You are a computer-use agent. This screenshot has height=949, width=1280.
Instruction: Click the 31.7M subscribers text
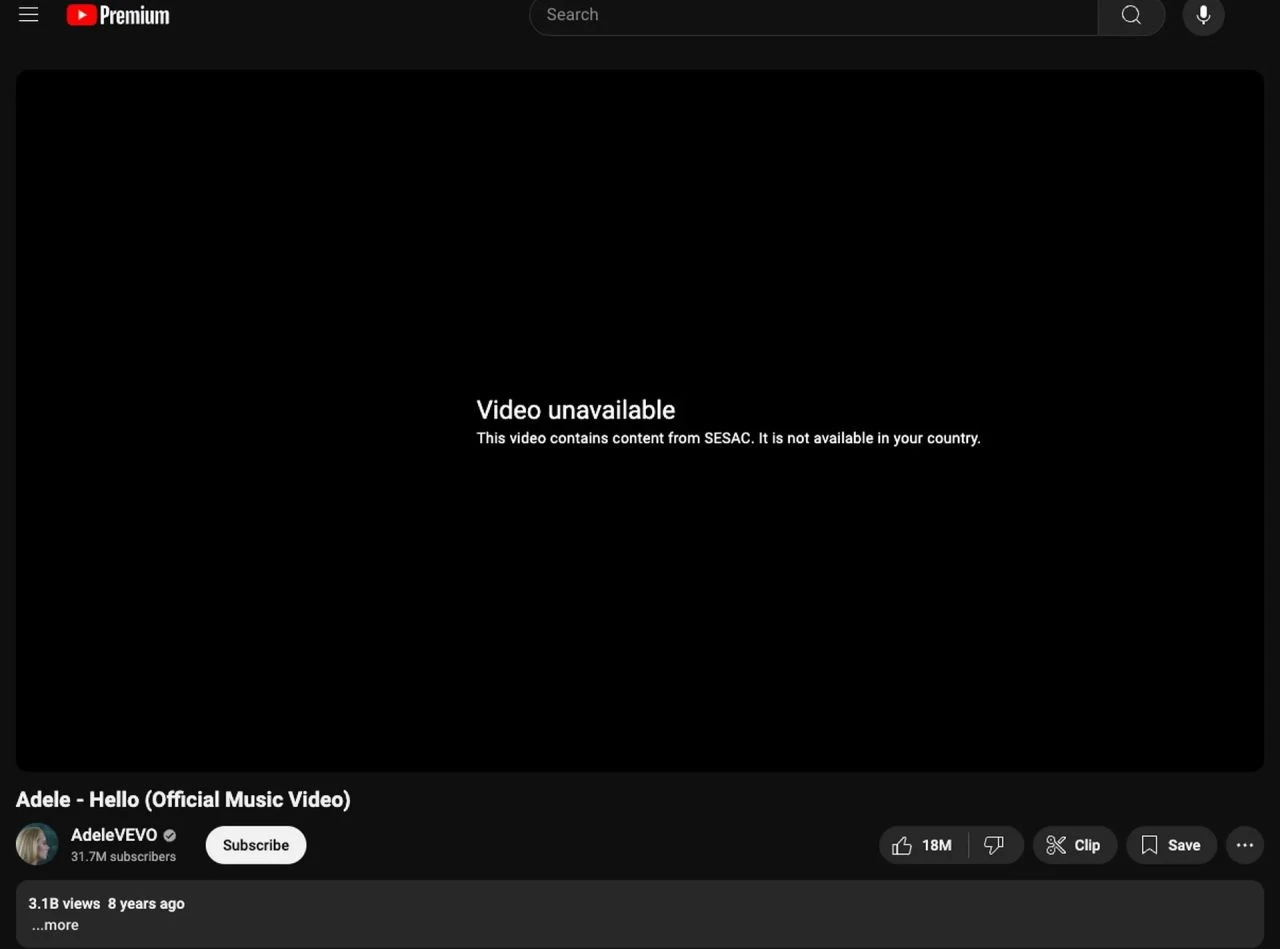(123, 856)
